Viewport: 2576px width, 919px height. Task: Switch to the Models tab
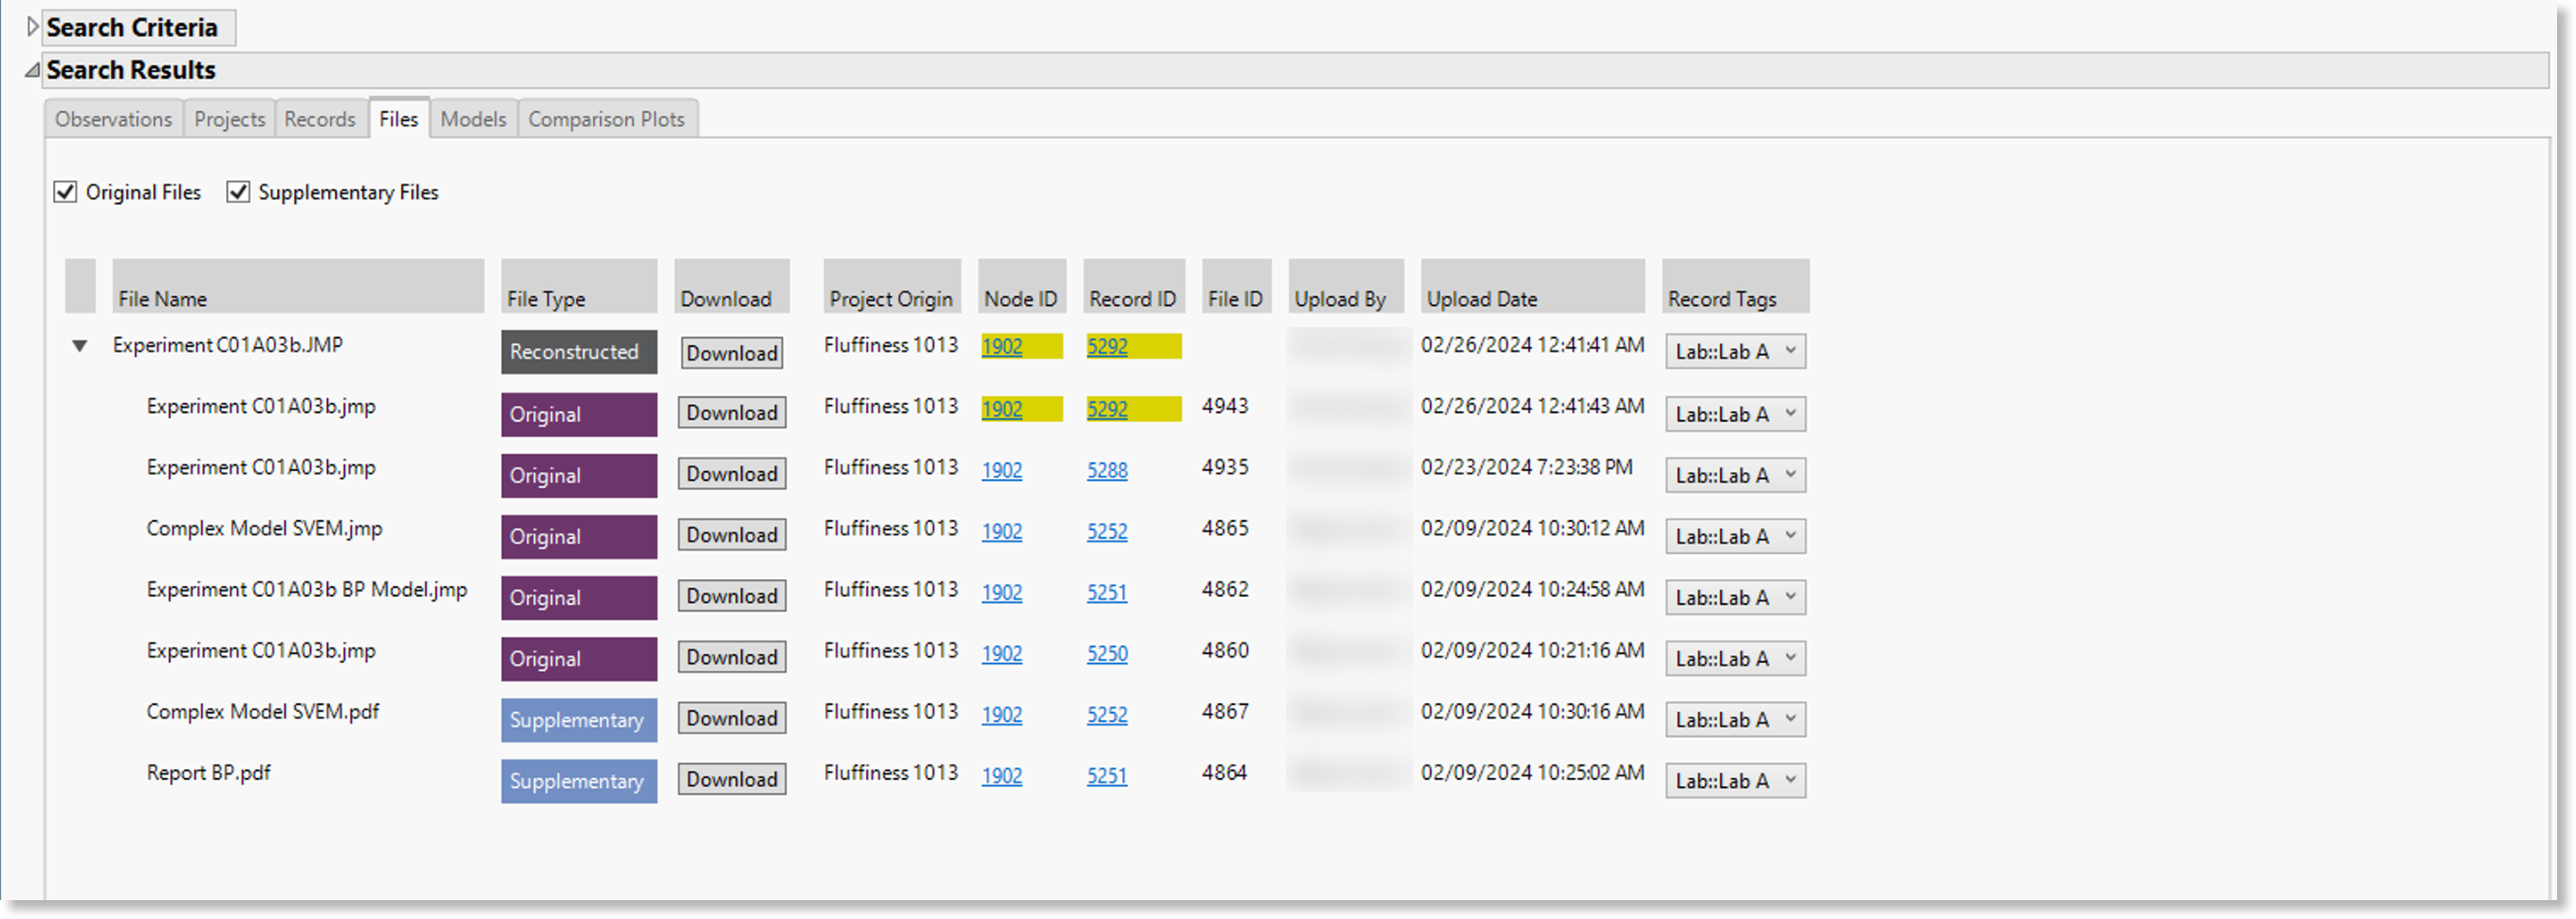click(474, 119)
